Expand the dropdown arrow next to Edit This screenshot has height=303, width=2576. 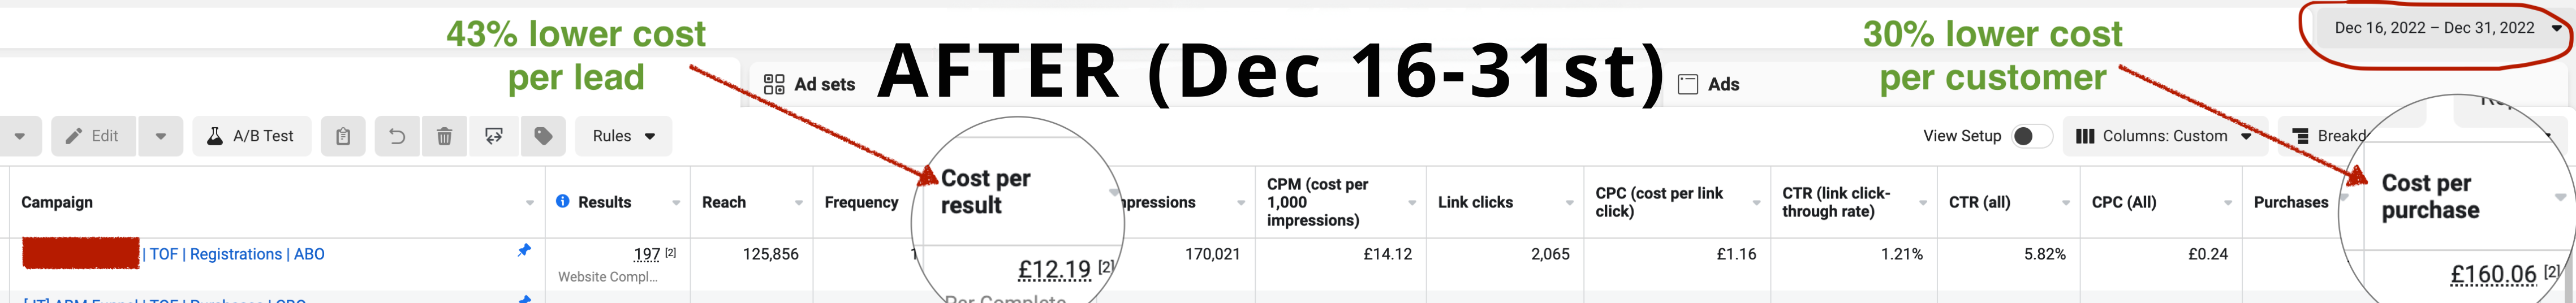click(161, 136)
